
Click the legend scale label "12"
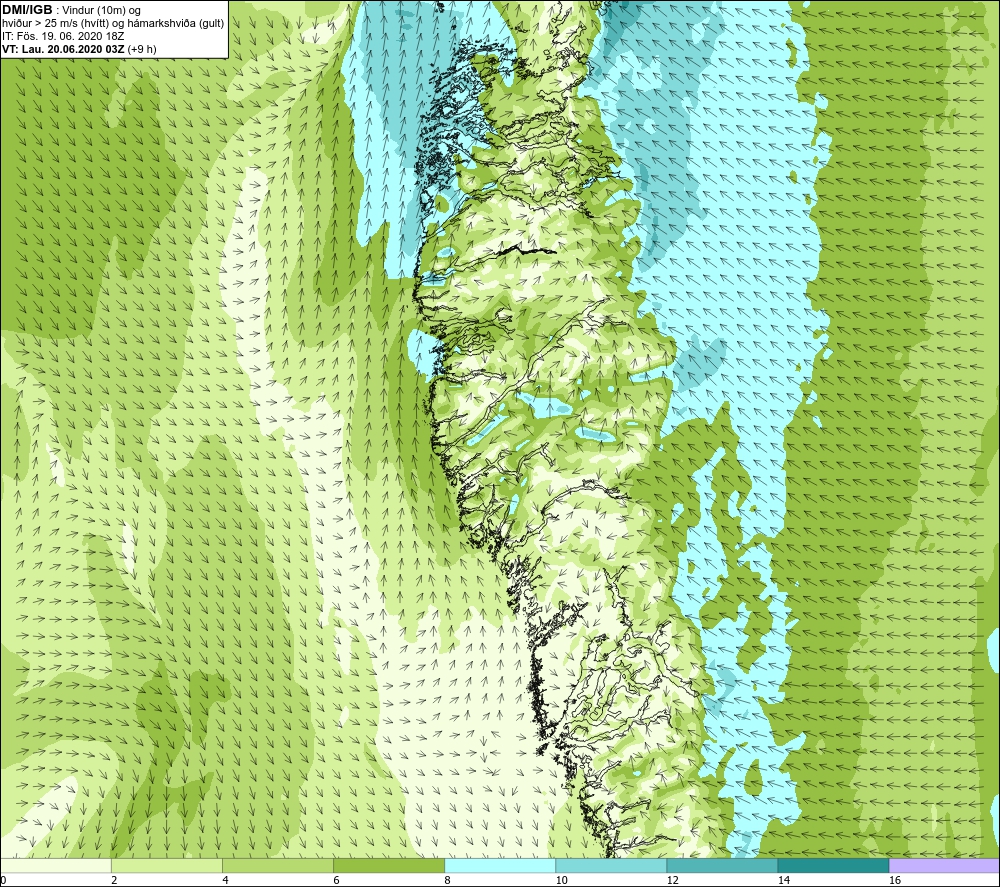(672, 880)
